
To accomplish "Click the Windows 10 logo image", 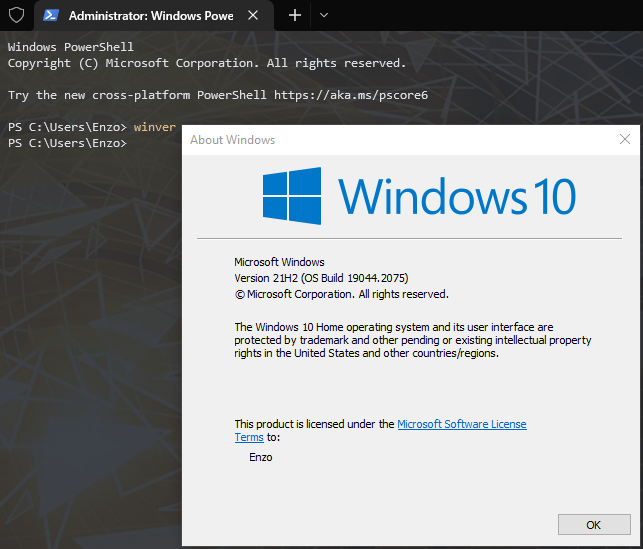I will coord(419,196).
